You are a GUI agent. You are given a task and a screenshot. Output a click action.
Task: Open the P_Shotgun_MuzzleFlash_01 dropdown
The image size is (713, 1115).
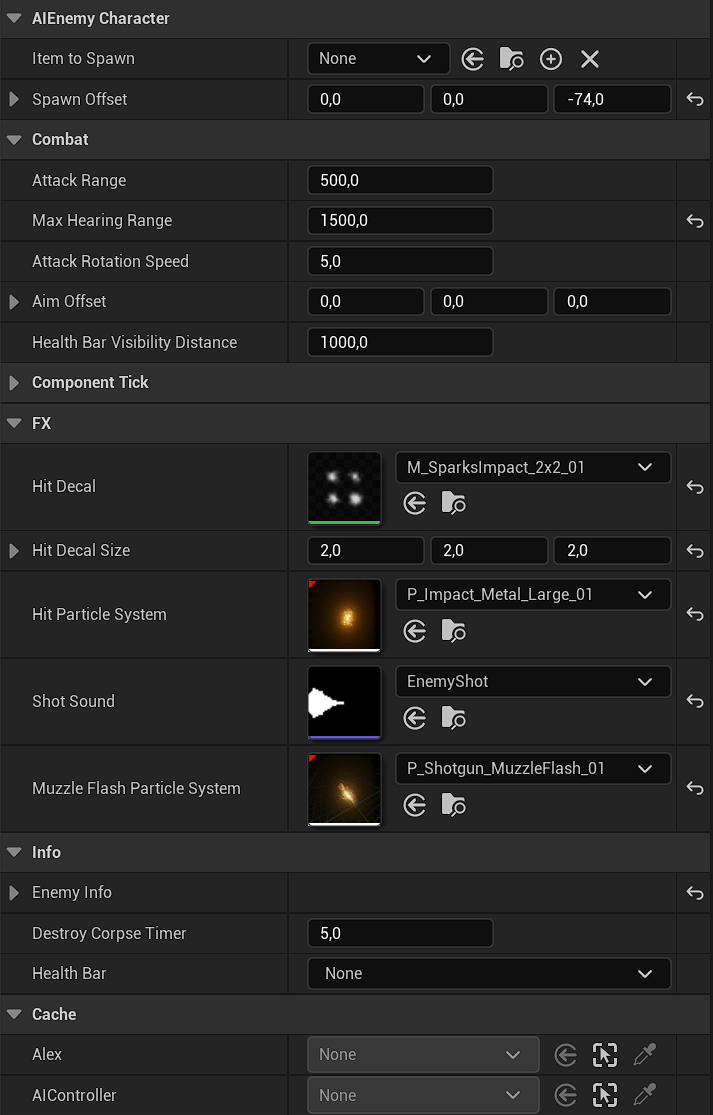click(533, 769)
